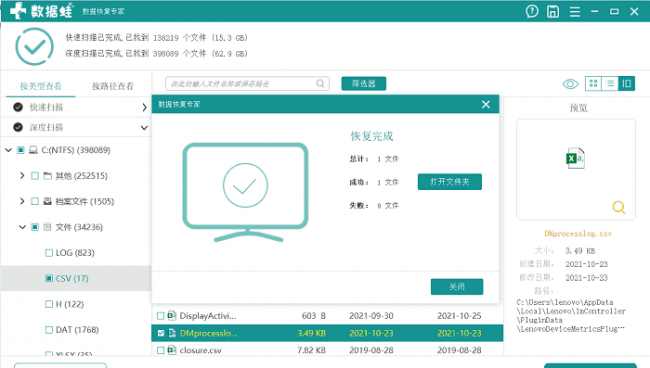Close the recovery complete dialog with X

(x=486, y=104)
